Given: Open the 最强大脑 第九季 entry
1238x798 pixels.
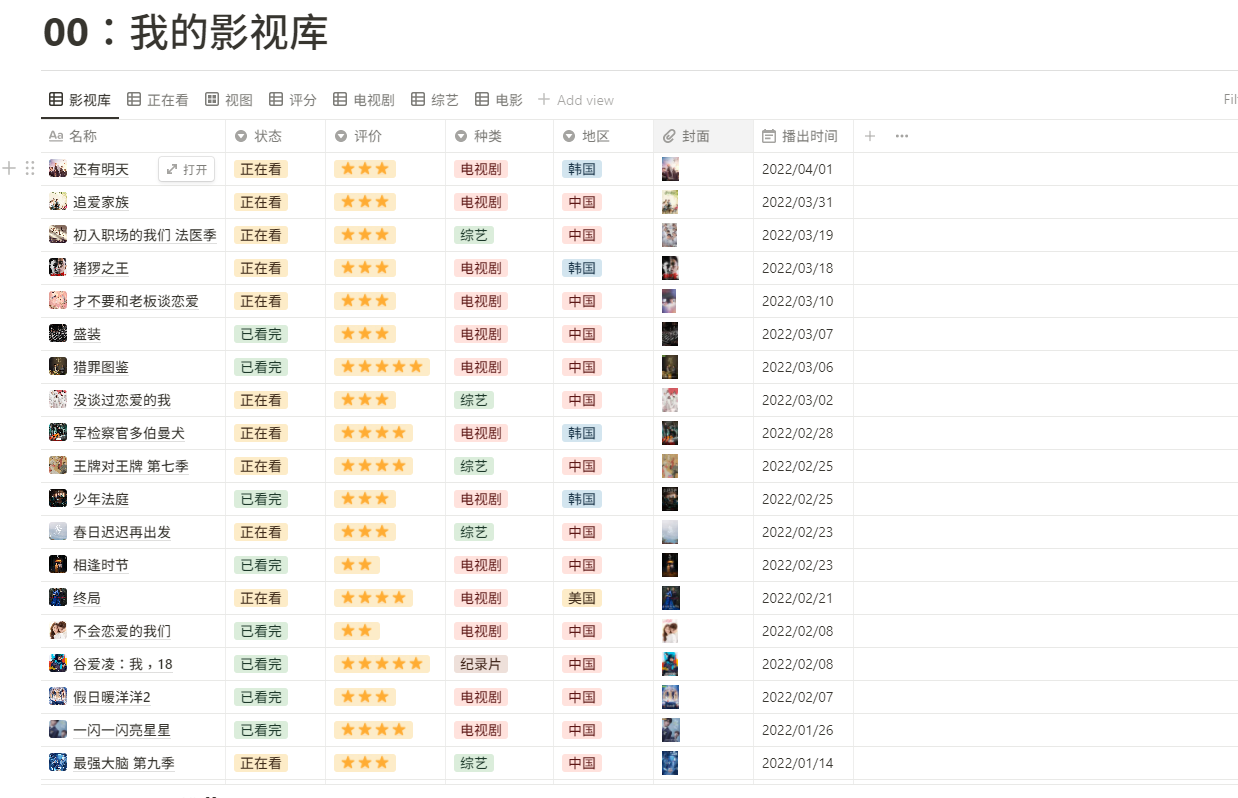Looking at the screenshot, I should (124, 763).
